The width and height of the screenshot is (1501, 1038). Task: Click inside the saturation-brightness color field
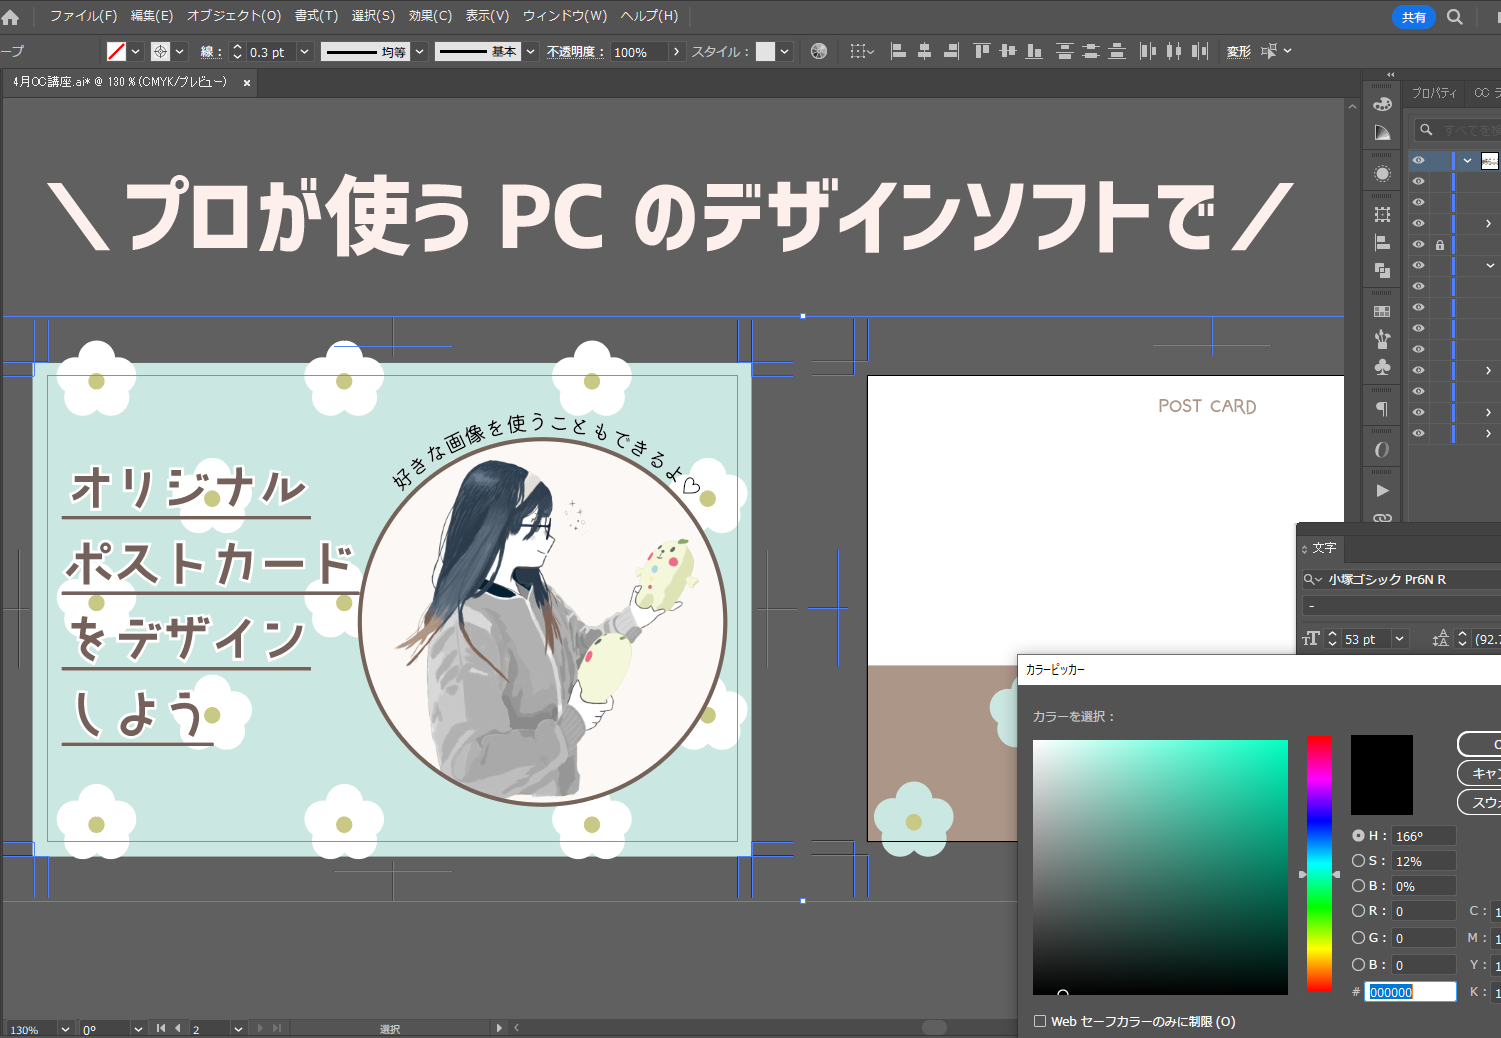tap(1160, 867)
